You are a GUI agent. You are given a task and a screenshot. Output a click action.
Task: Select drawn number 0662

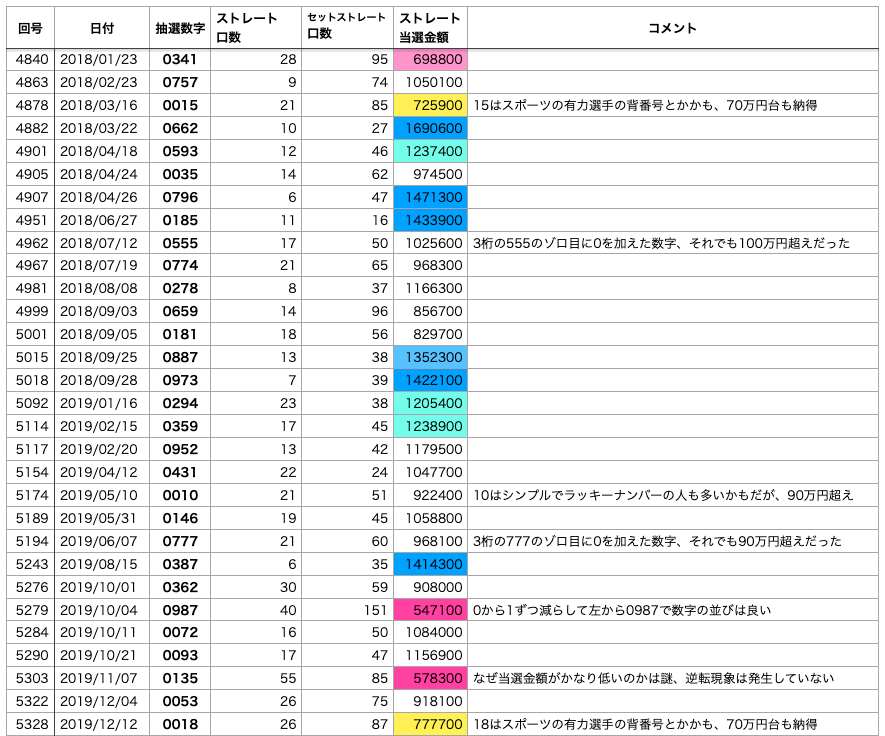pyautogui.click(x=180, y=129)
